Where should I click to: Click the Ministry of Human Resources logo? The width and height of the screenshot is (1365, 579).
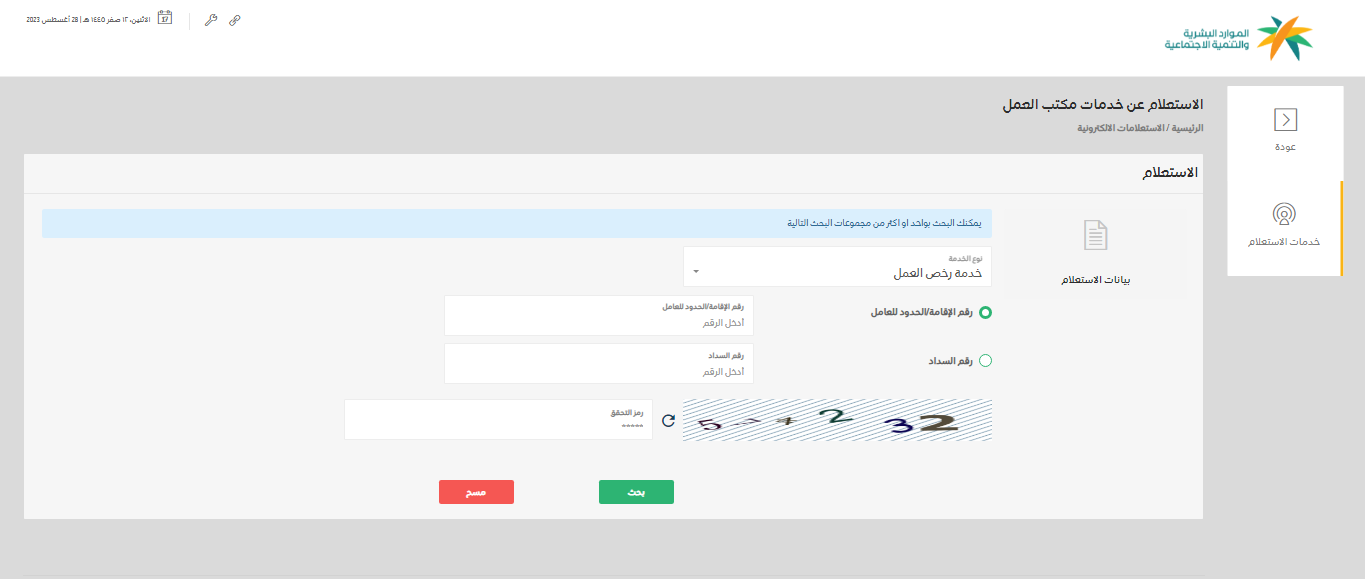[1239, 38]
